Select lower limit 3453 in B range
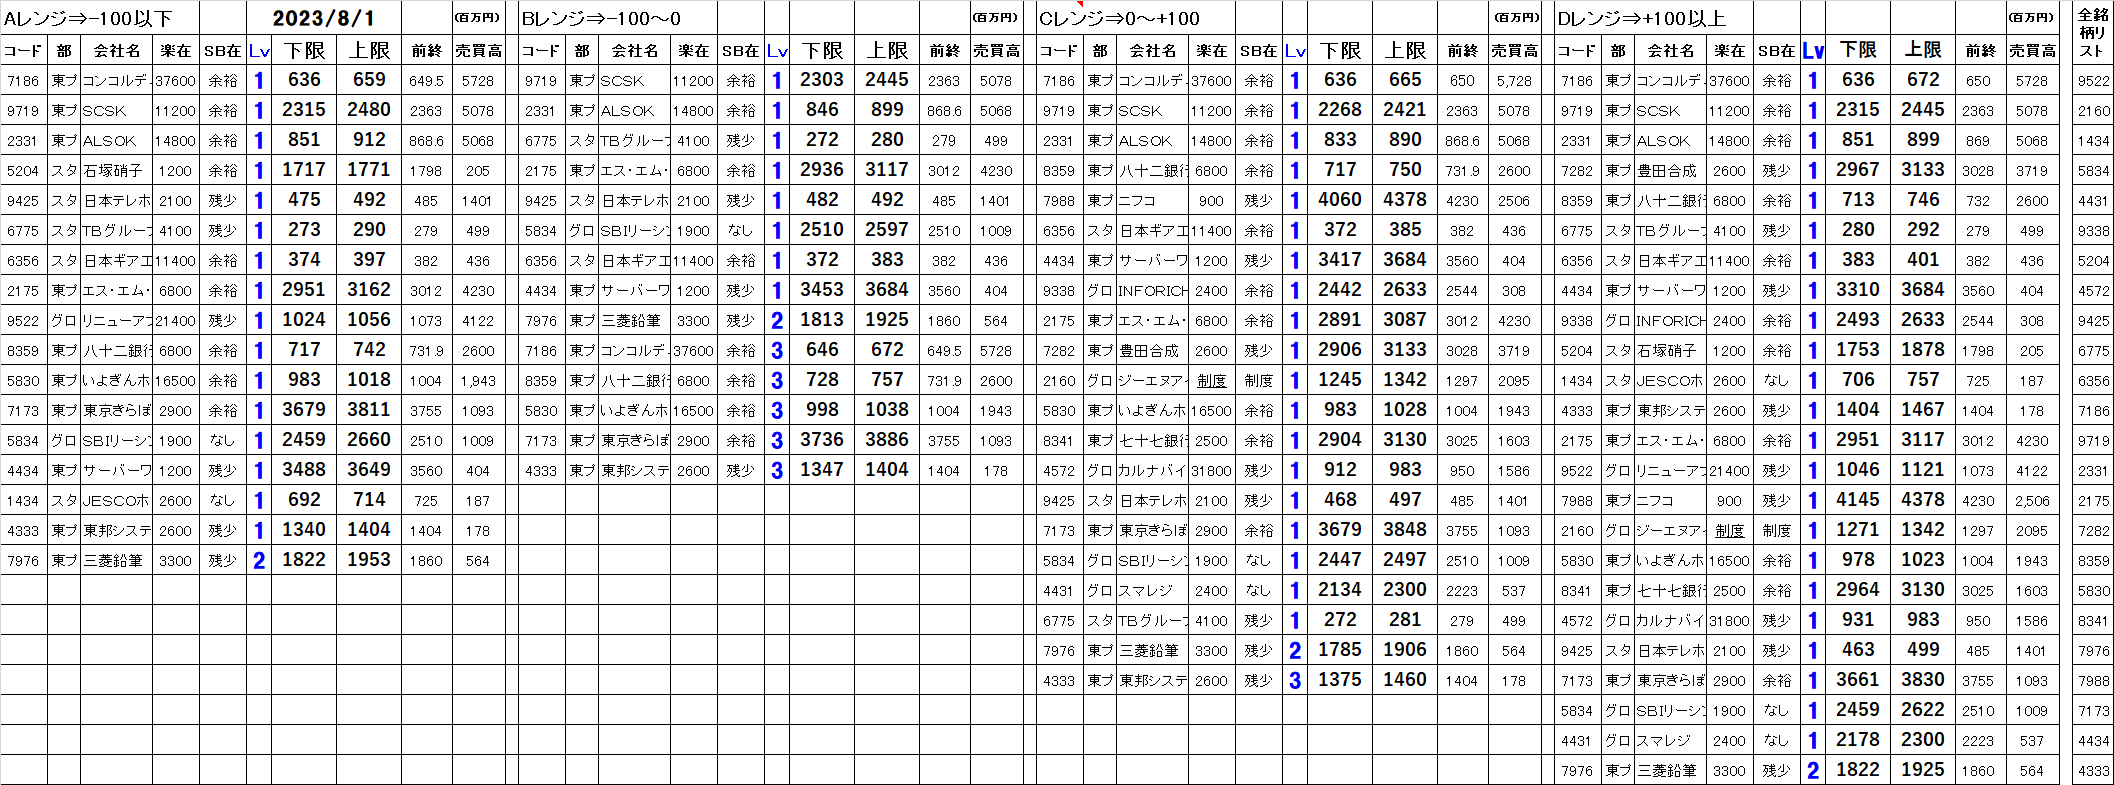Screen dimensions: 2114x785 coord(822,290)
